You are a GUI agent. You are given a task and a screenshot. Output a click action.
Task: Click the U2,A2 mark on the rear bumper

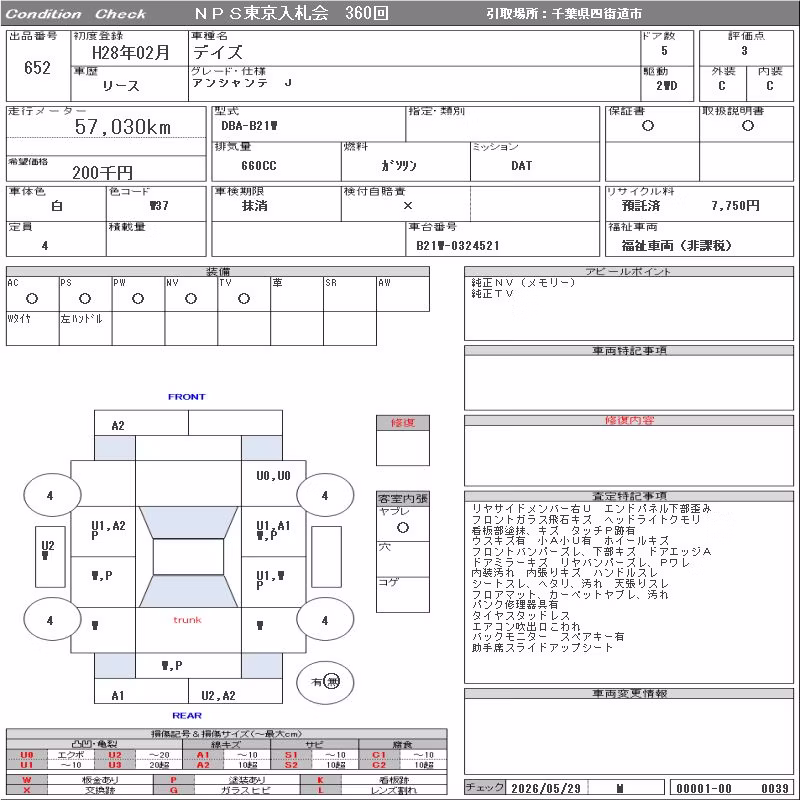[218, 695]
